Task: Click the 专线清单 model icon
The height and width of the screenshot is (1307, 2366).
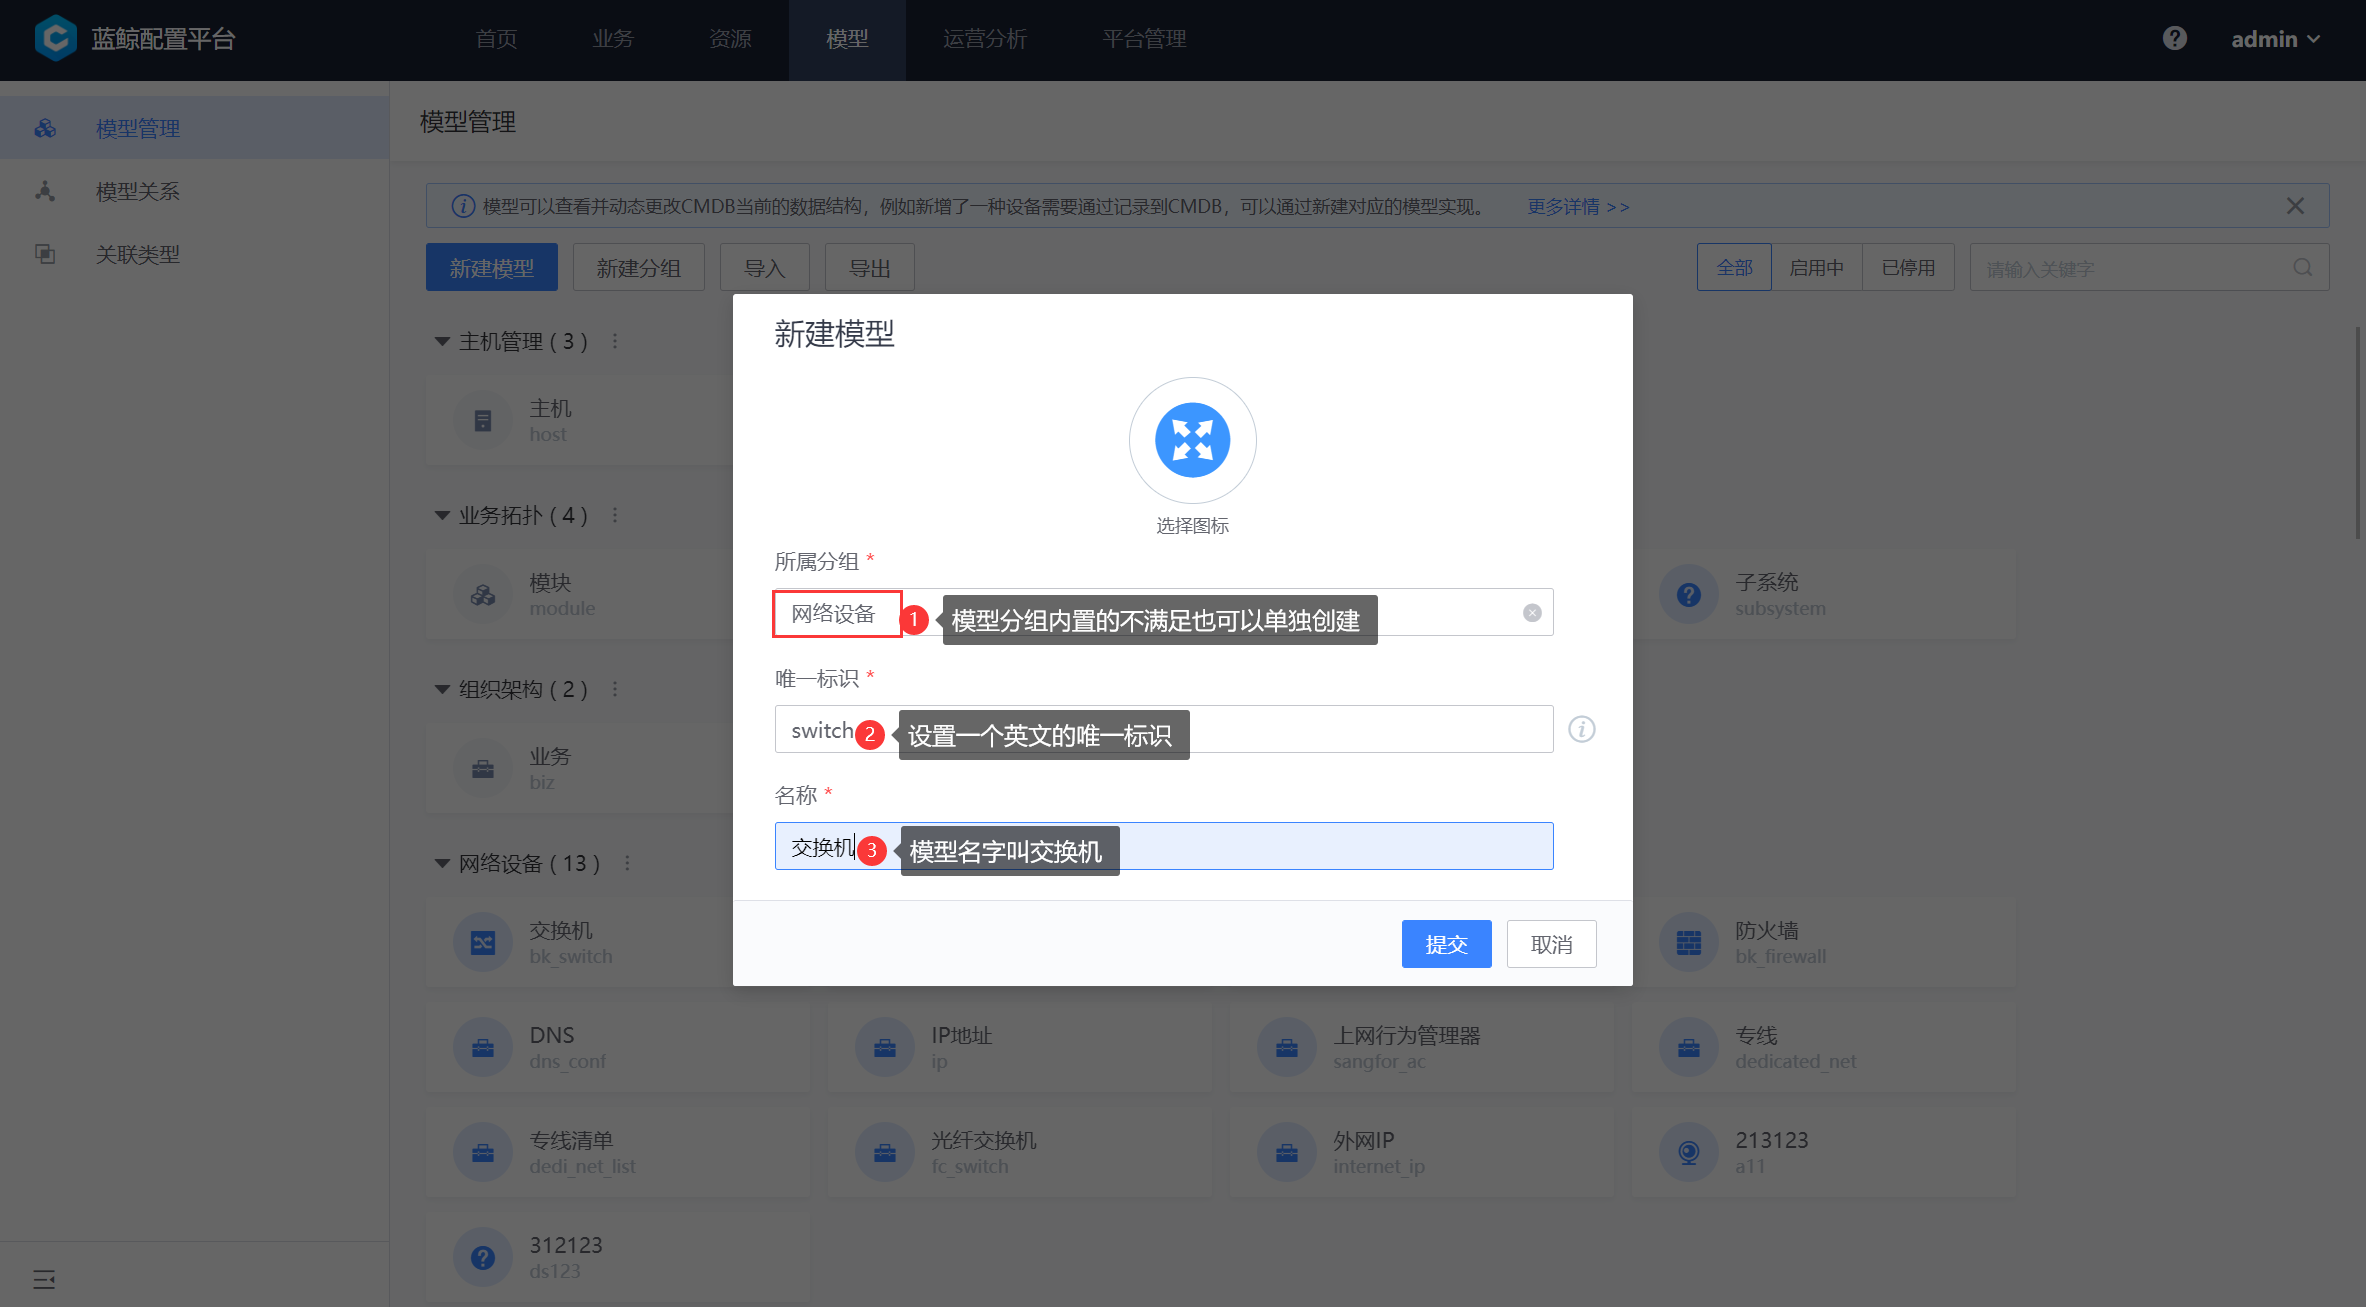Action: click(483, 1153)
